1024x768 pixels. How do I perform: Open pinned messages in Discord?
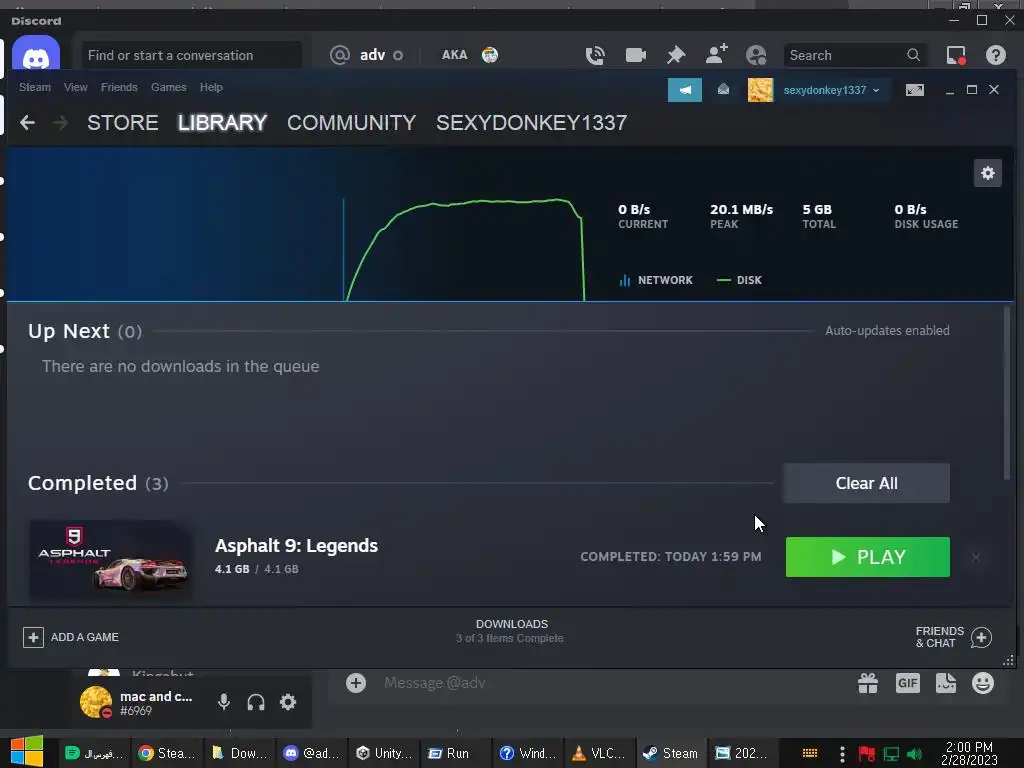(x=676, y=56)
